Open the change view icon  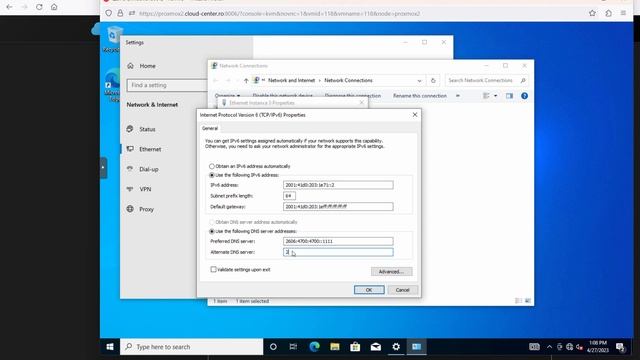point(486,96)
